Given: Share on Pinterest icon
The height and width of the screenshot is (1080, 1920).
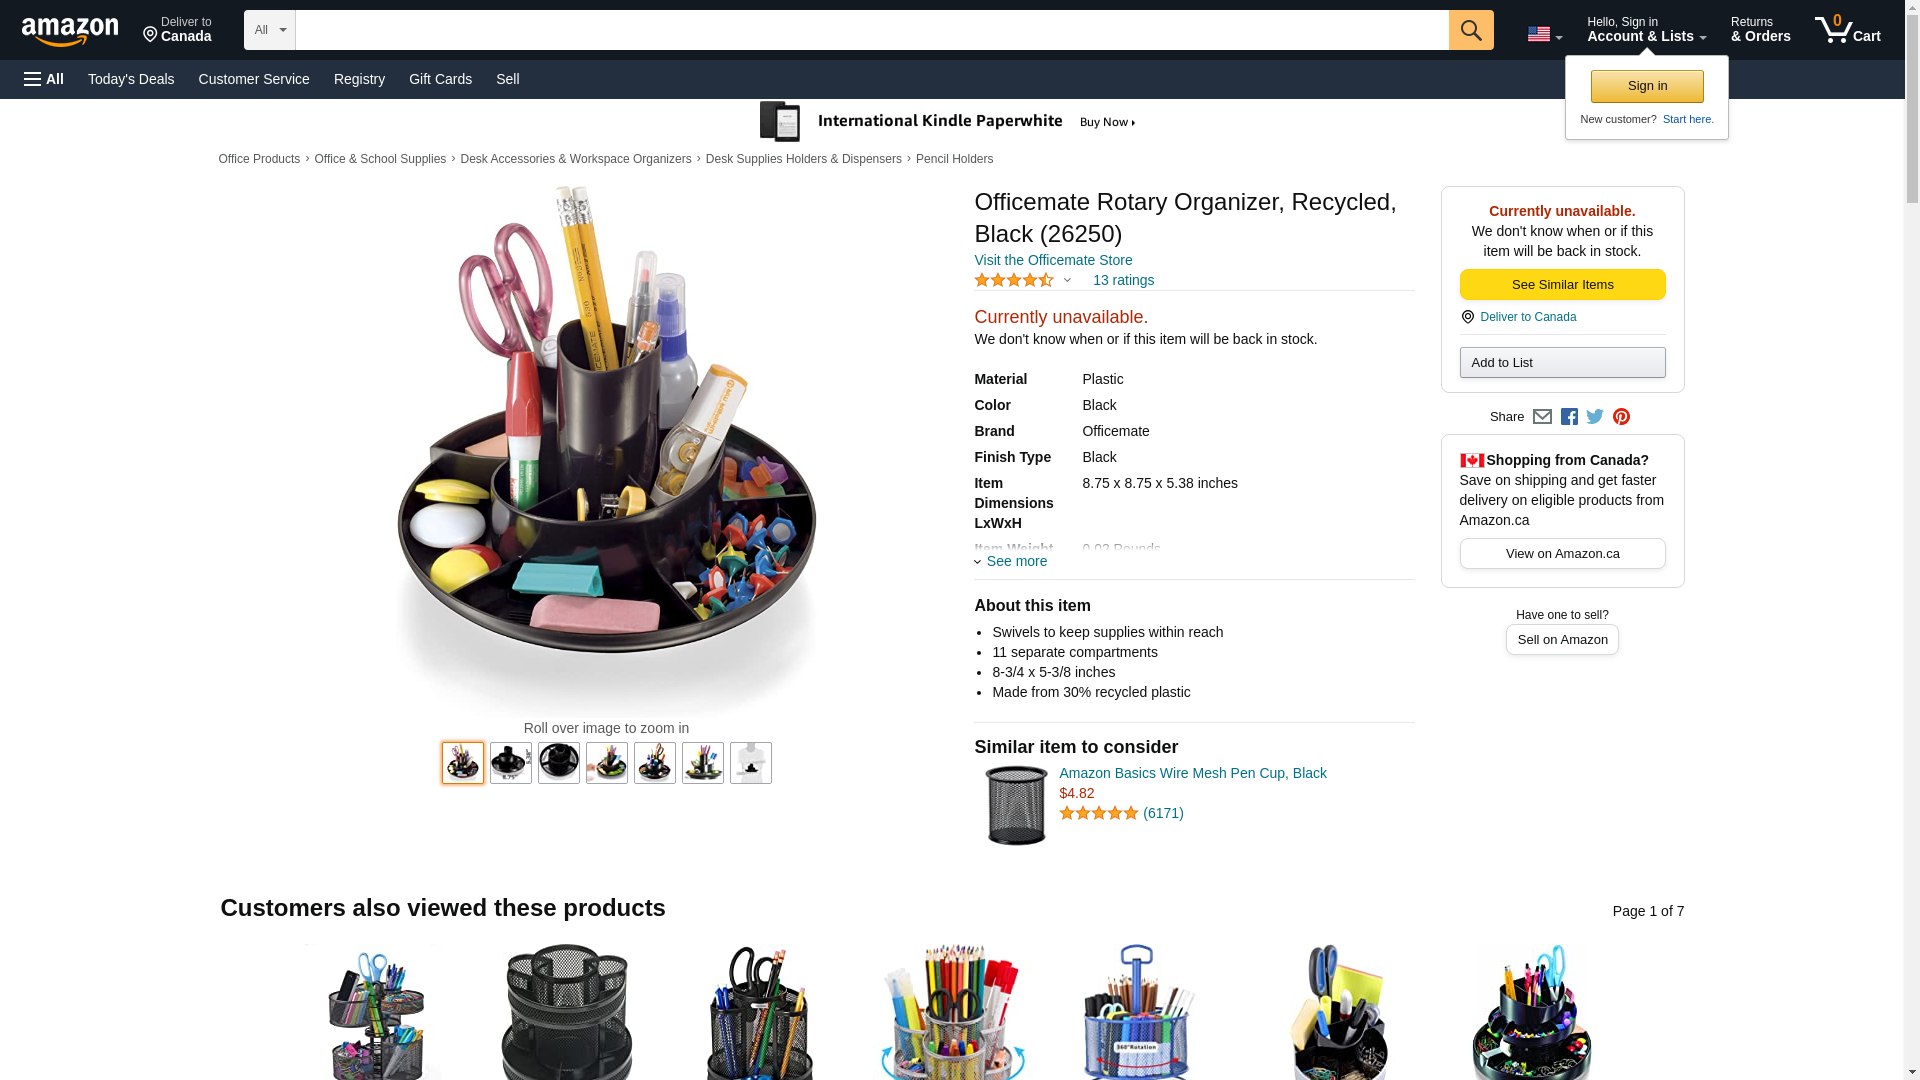Looking at the screenshot, I should [1621, 417].
